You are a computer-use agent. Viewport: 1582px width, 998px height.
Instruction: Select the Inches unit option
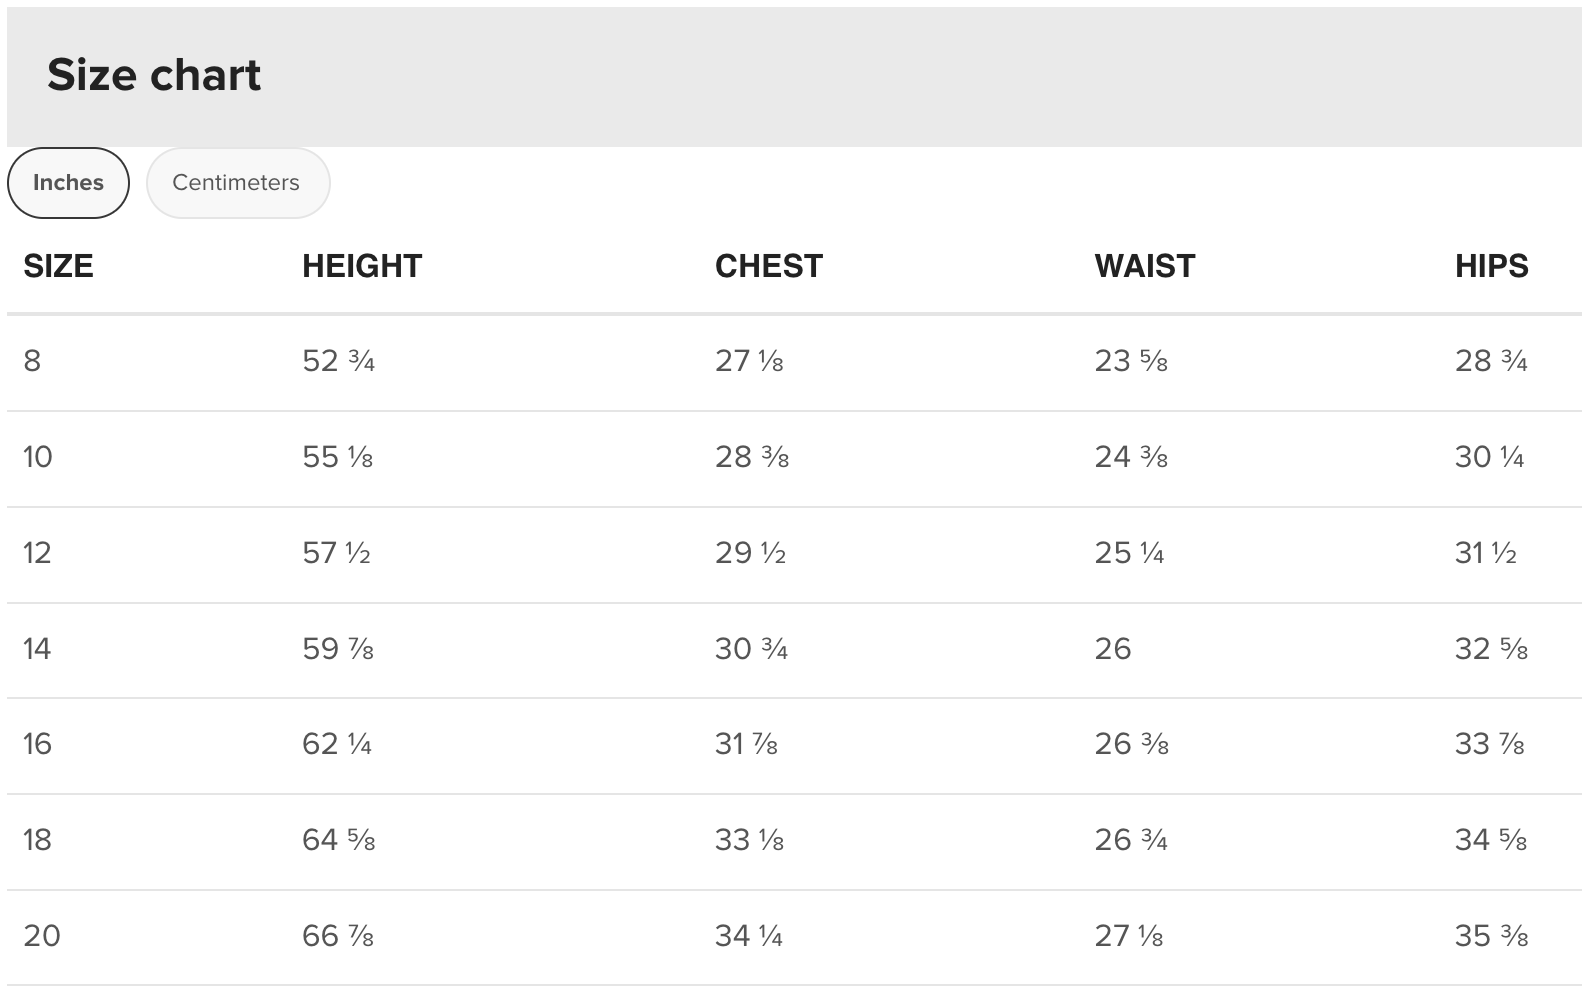click(68, 183)
